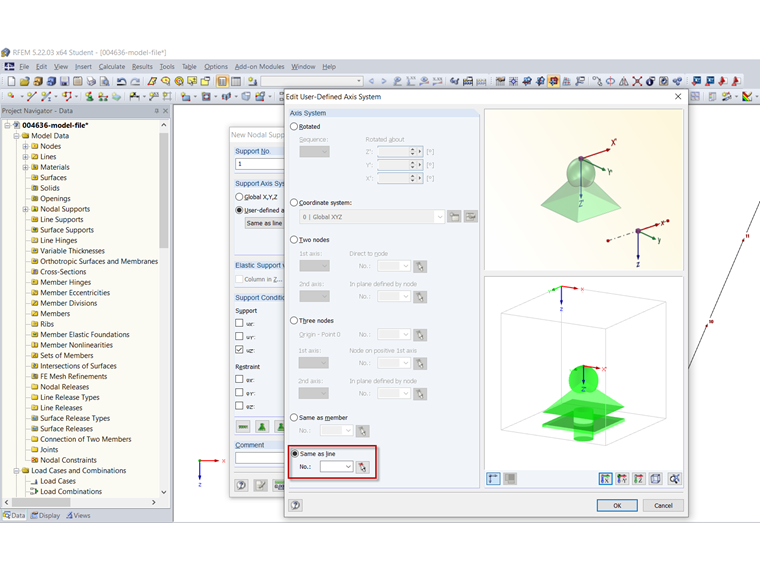Viewport: 760px width, 570px height.
Task: Click the rainbow color panel toolbar icon
Action: click(x=747, y=96)
